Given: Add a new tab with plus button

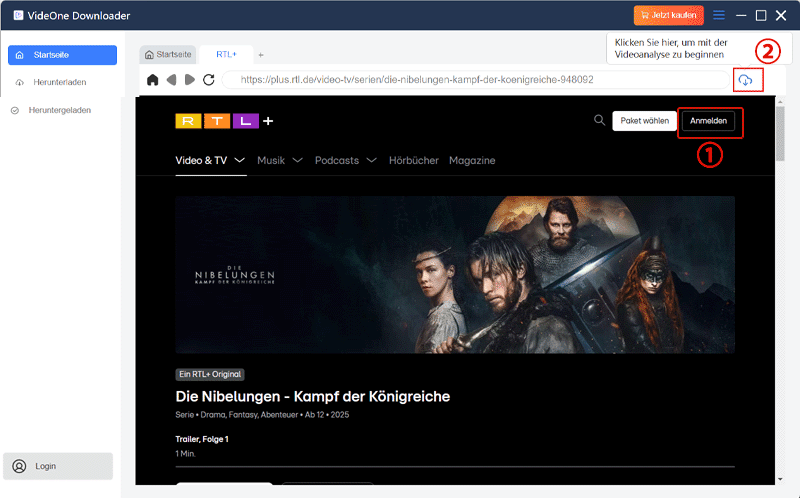Looking at the screenshot, I should click(261, 55).
